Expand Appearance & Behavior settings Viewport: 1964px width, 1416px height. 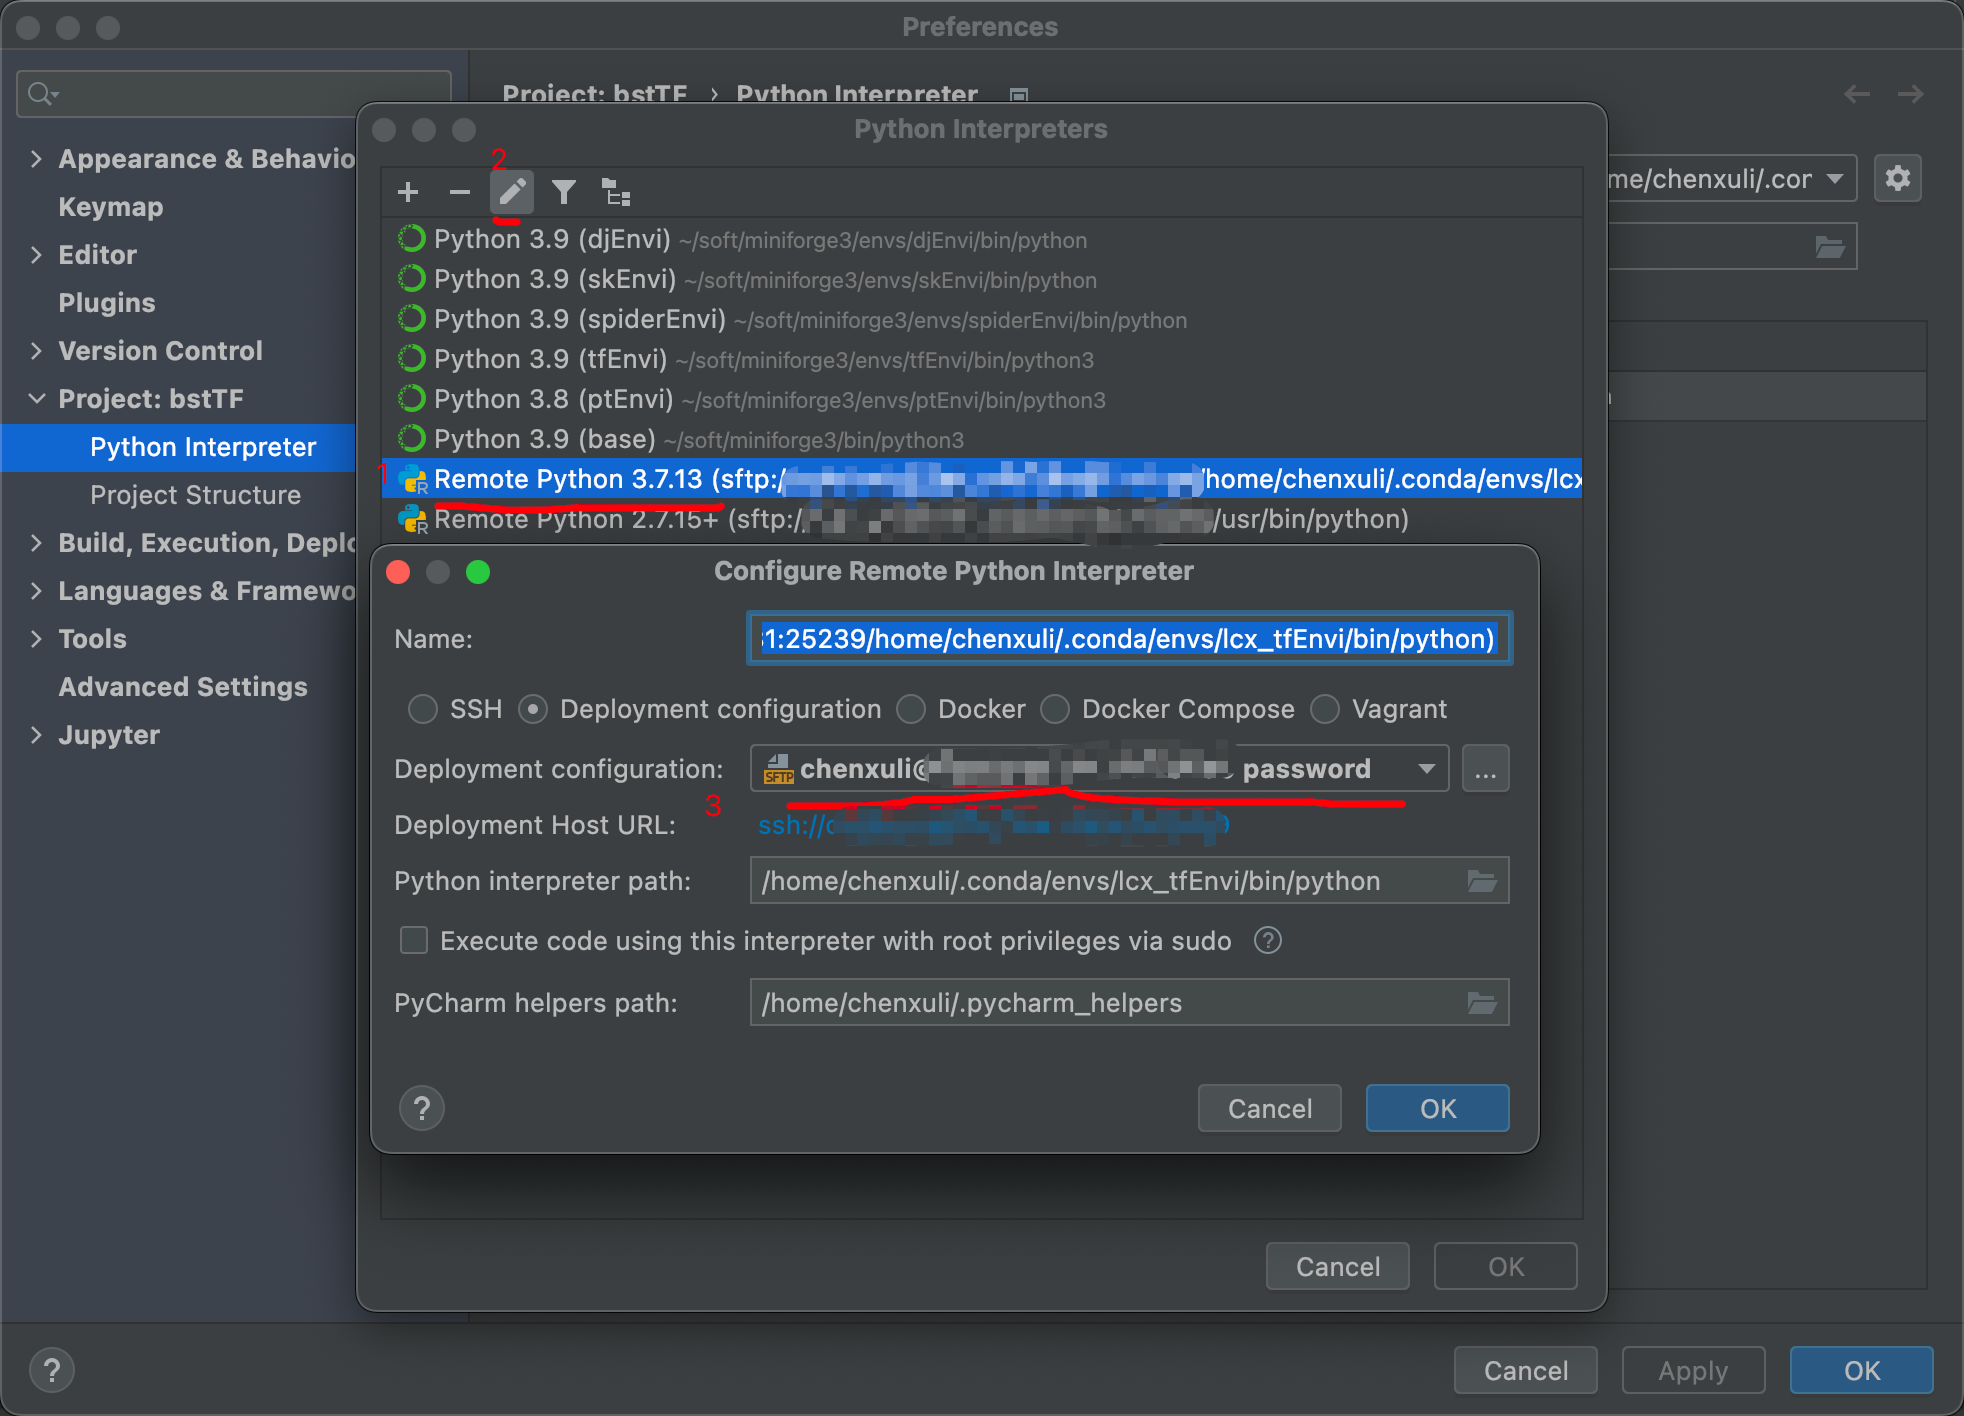tap(37, 159)
